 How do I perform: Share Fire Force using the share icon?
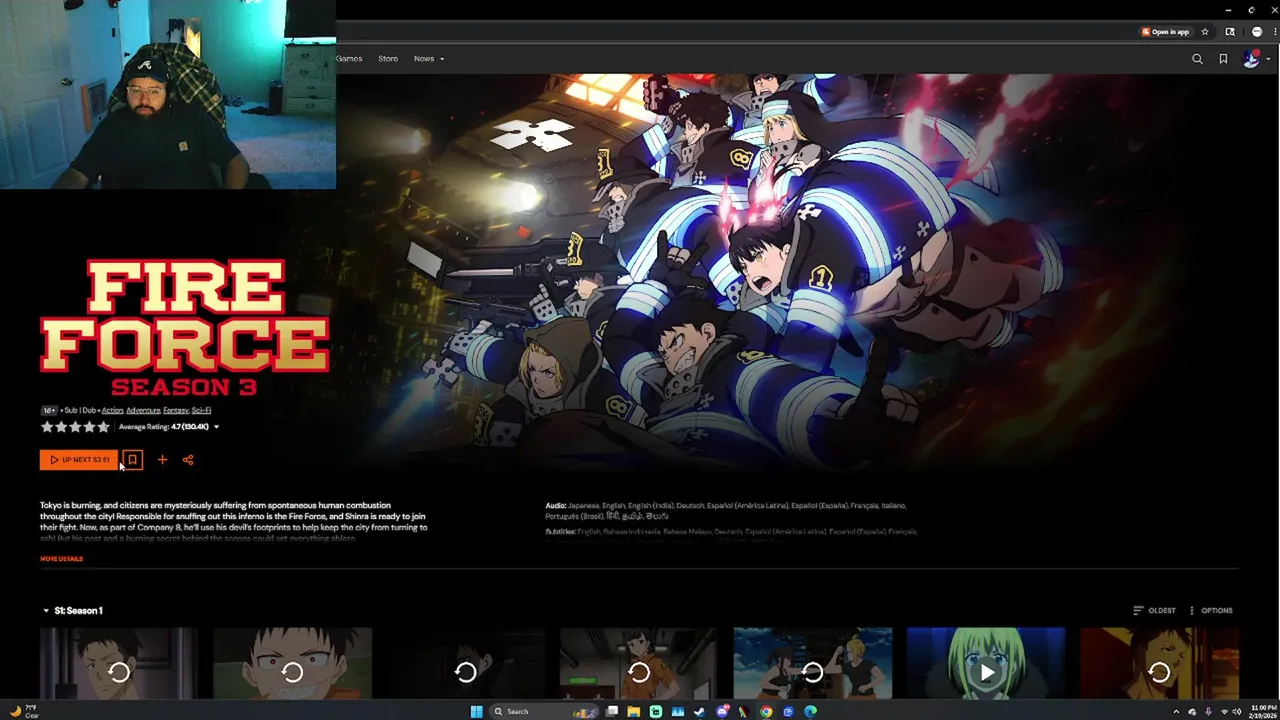tap(188, 460)
